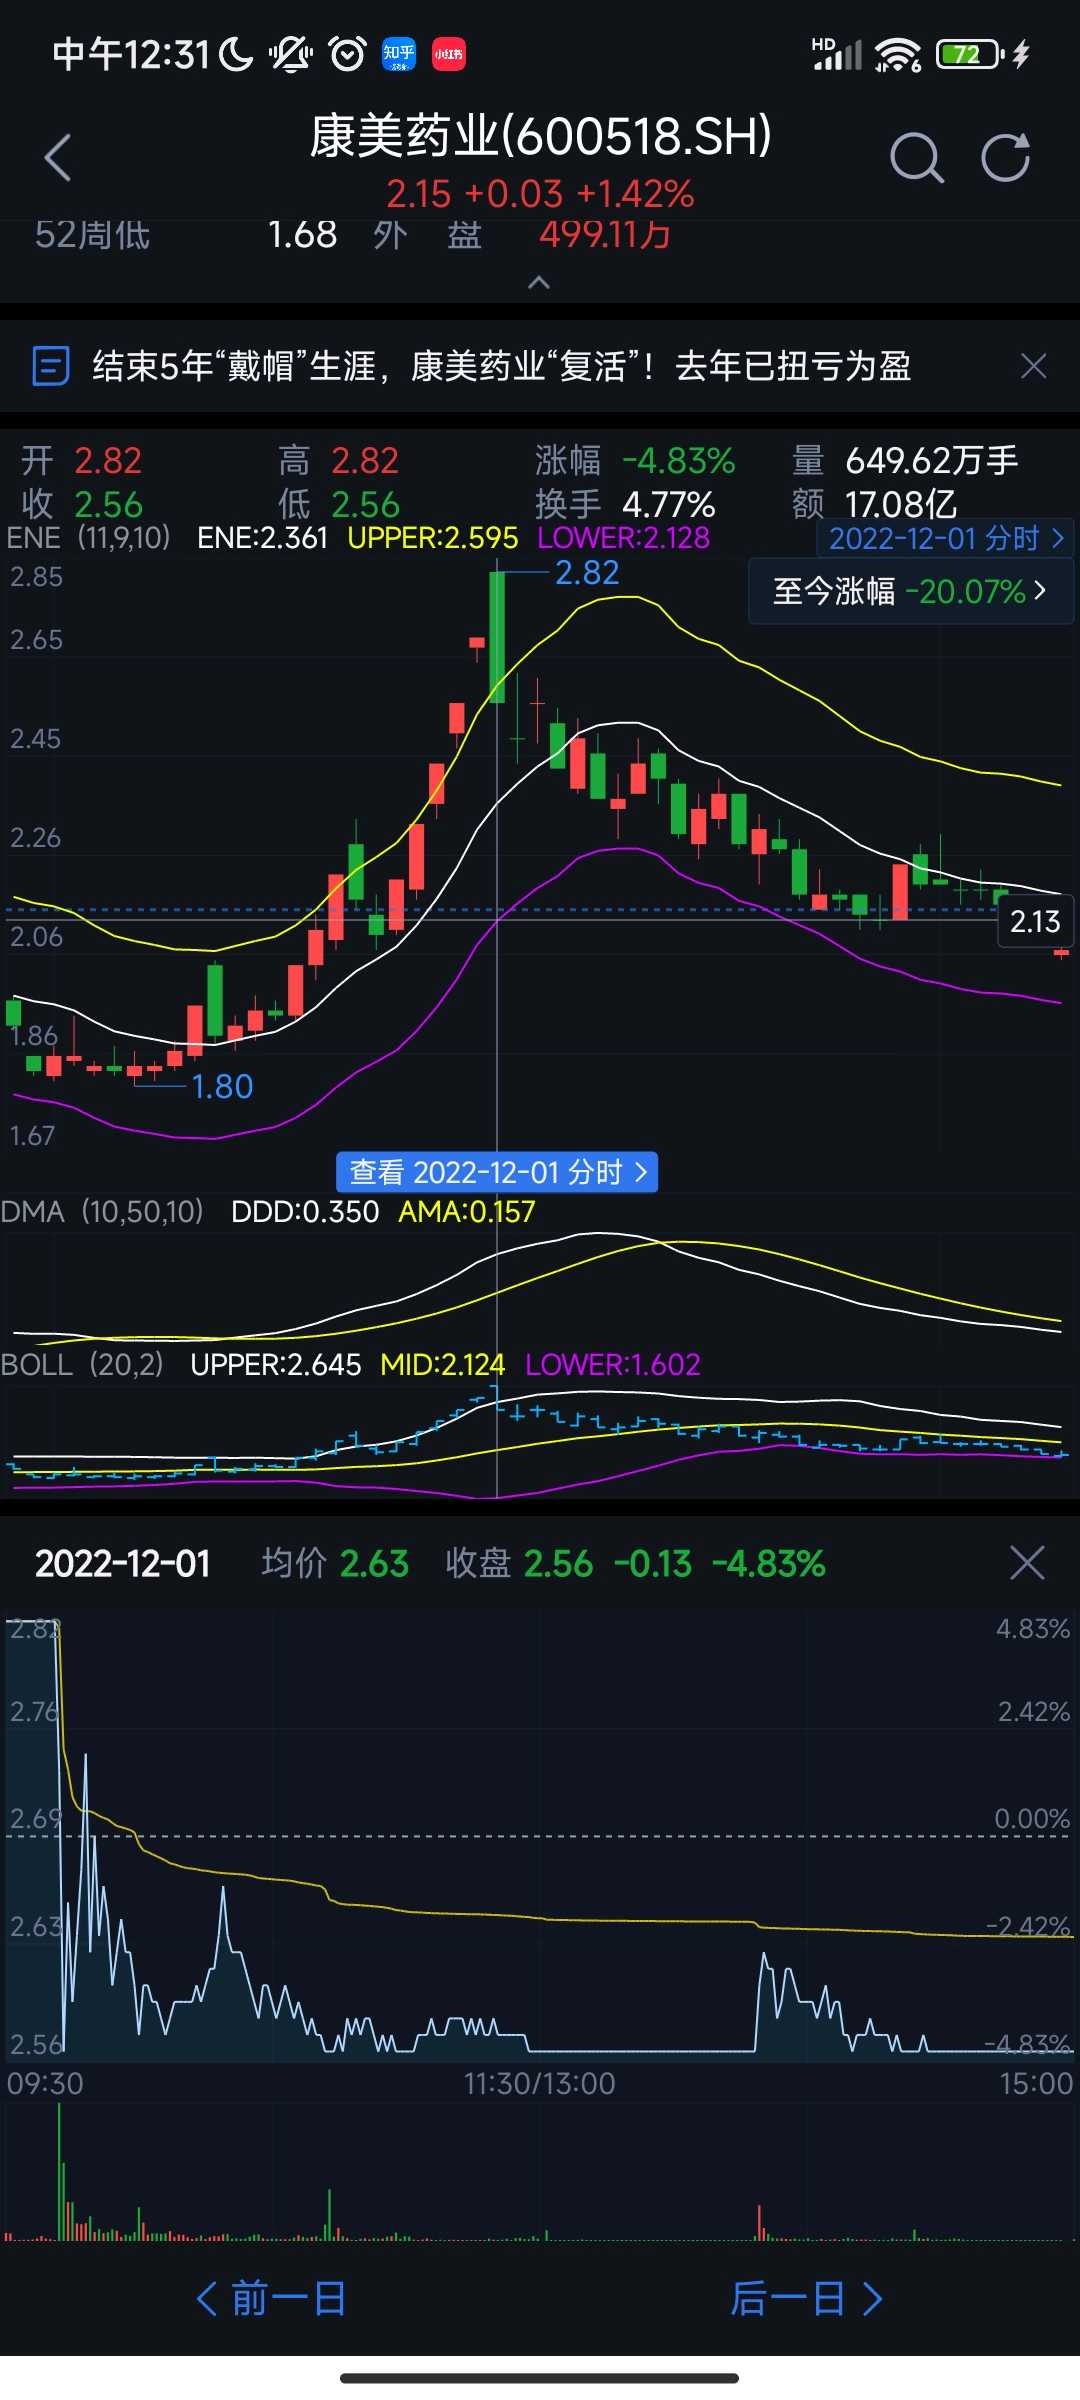The width and height of the screenshot is (1080, 2400).
Task: Open stock search magnifier icon
Action: click(916, 158)
